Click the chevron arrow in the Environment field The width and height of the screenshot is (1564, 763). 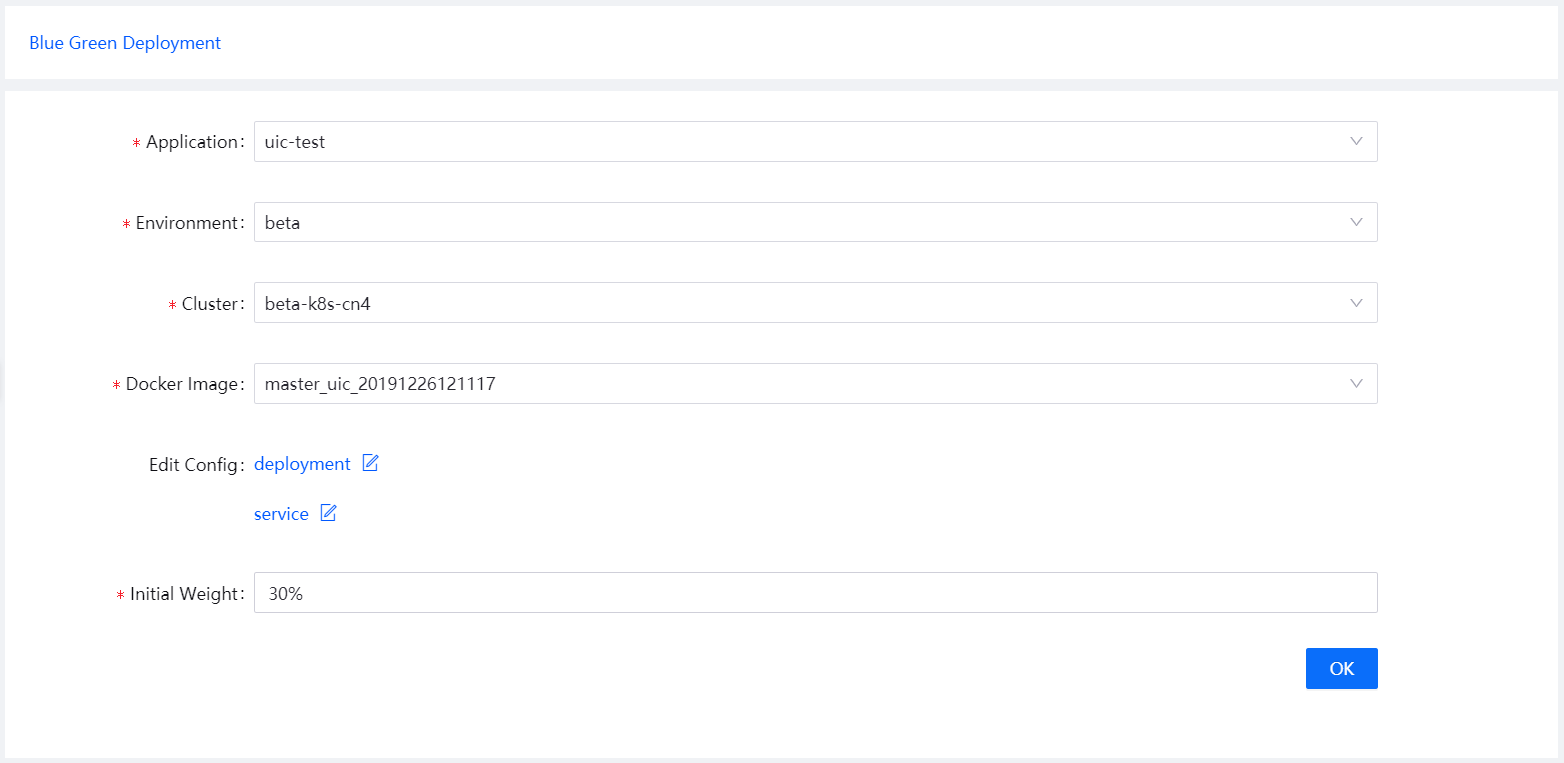pos(1356,222)
